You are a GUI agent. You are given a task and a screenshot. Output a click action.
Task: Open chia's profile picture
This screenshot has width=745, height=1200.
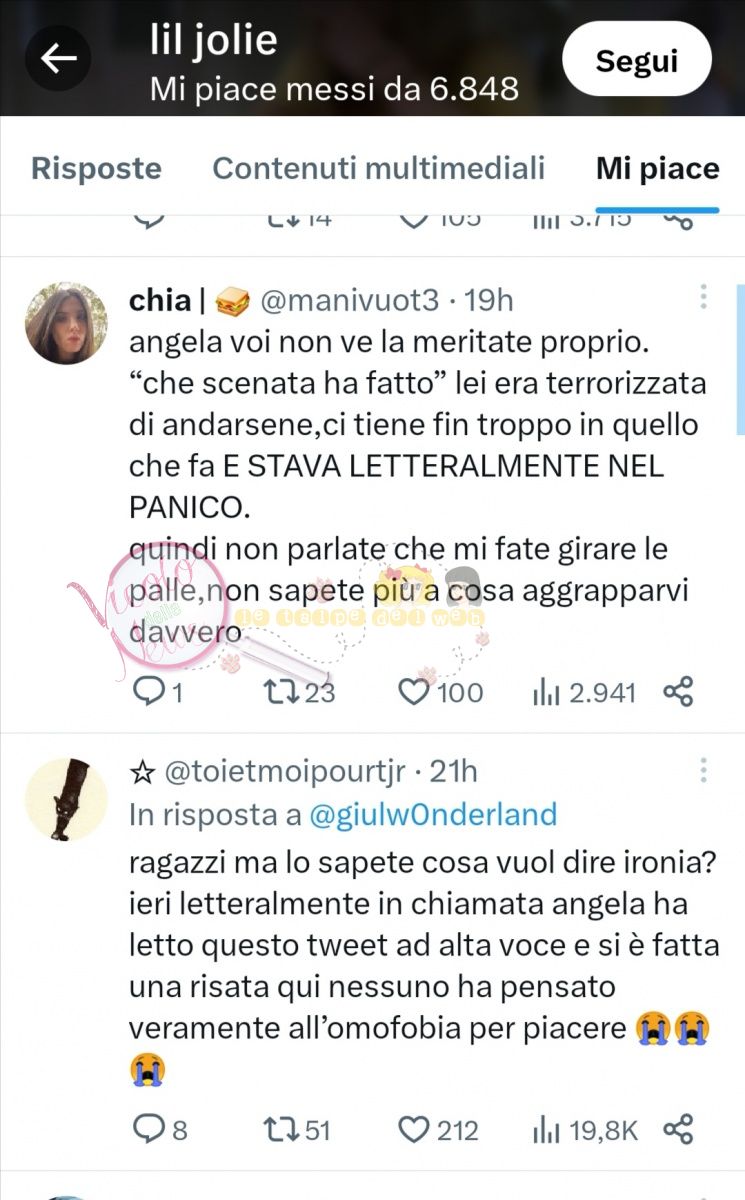click(66, 322)
